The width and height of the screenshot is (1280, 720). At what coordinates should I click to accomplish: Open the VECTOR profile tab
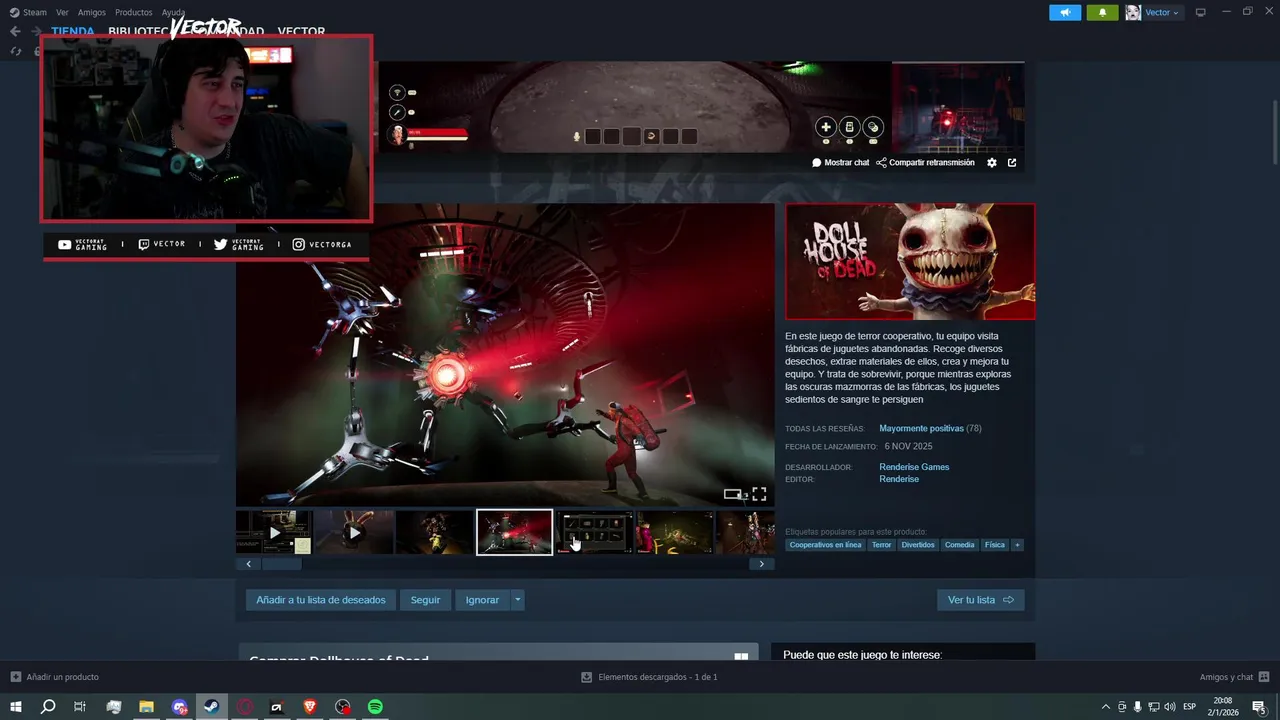point(301,31)
